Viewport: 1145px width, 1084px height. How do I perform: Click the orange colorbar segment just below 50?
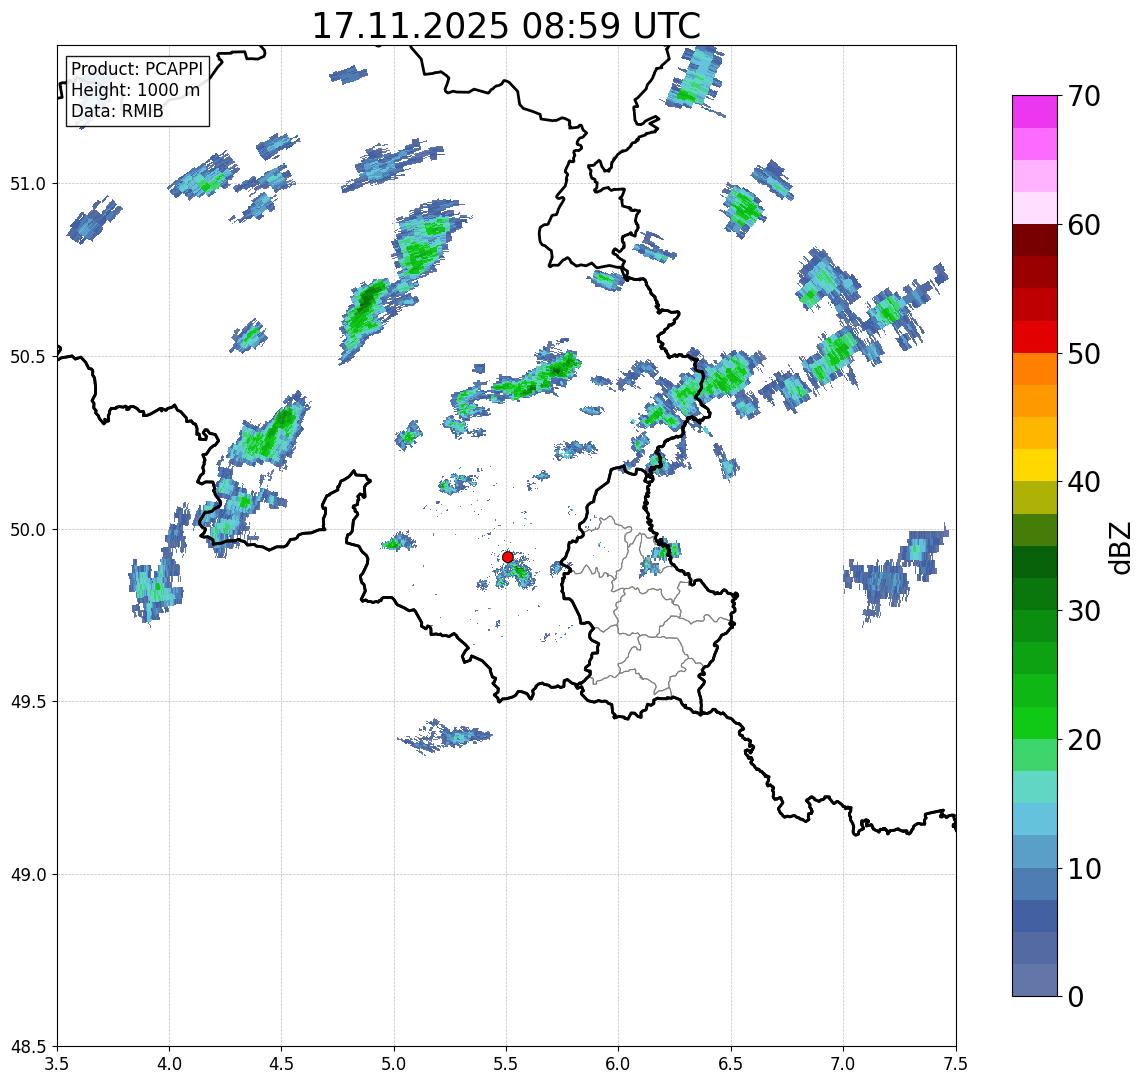[x=1035, y=369]
